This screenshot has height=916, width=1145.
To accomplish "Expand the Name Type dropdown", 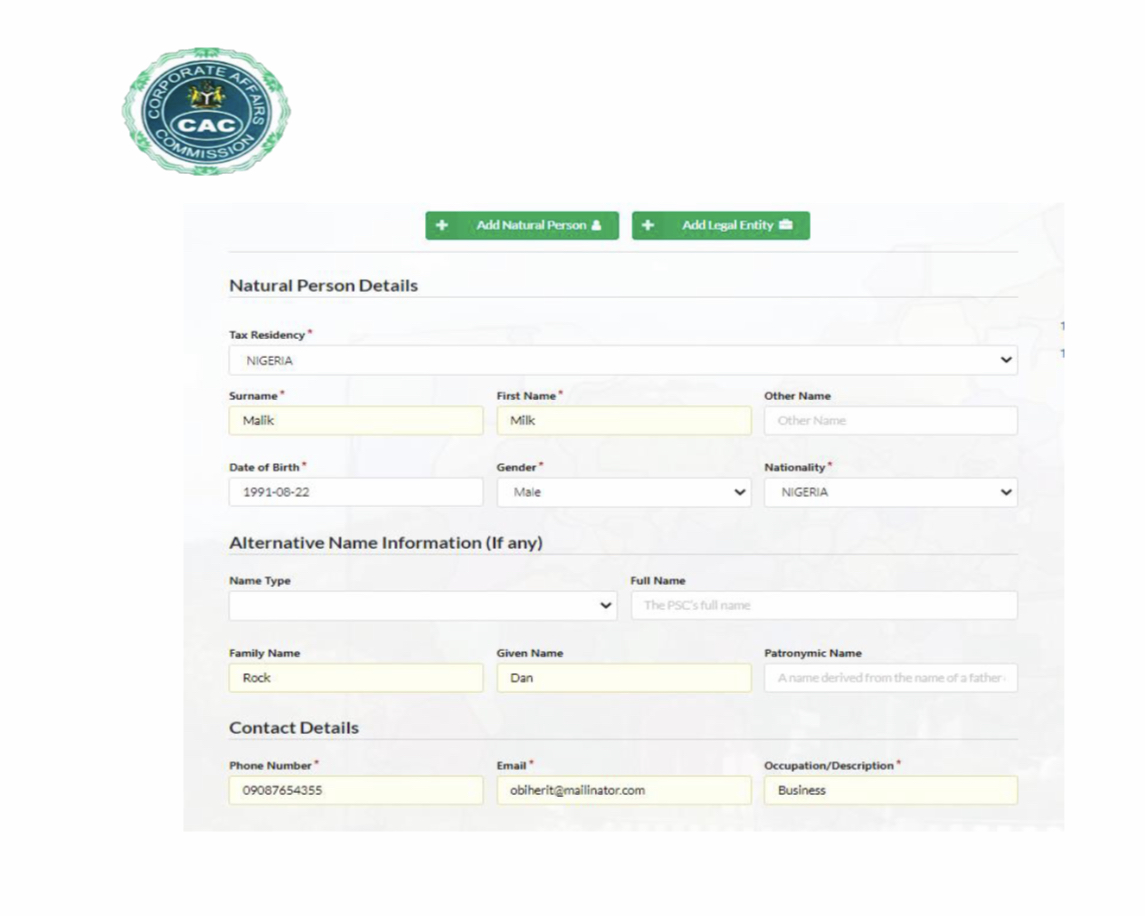I will (422, 605).
